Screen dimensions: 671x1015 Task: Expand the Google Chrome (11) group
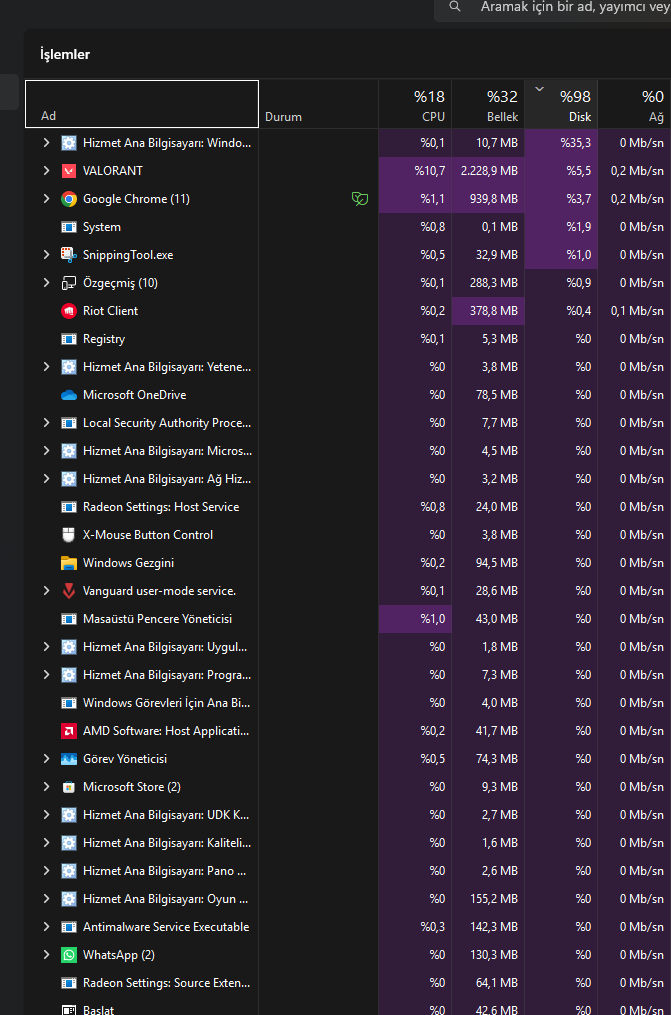click(46, 198)
